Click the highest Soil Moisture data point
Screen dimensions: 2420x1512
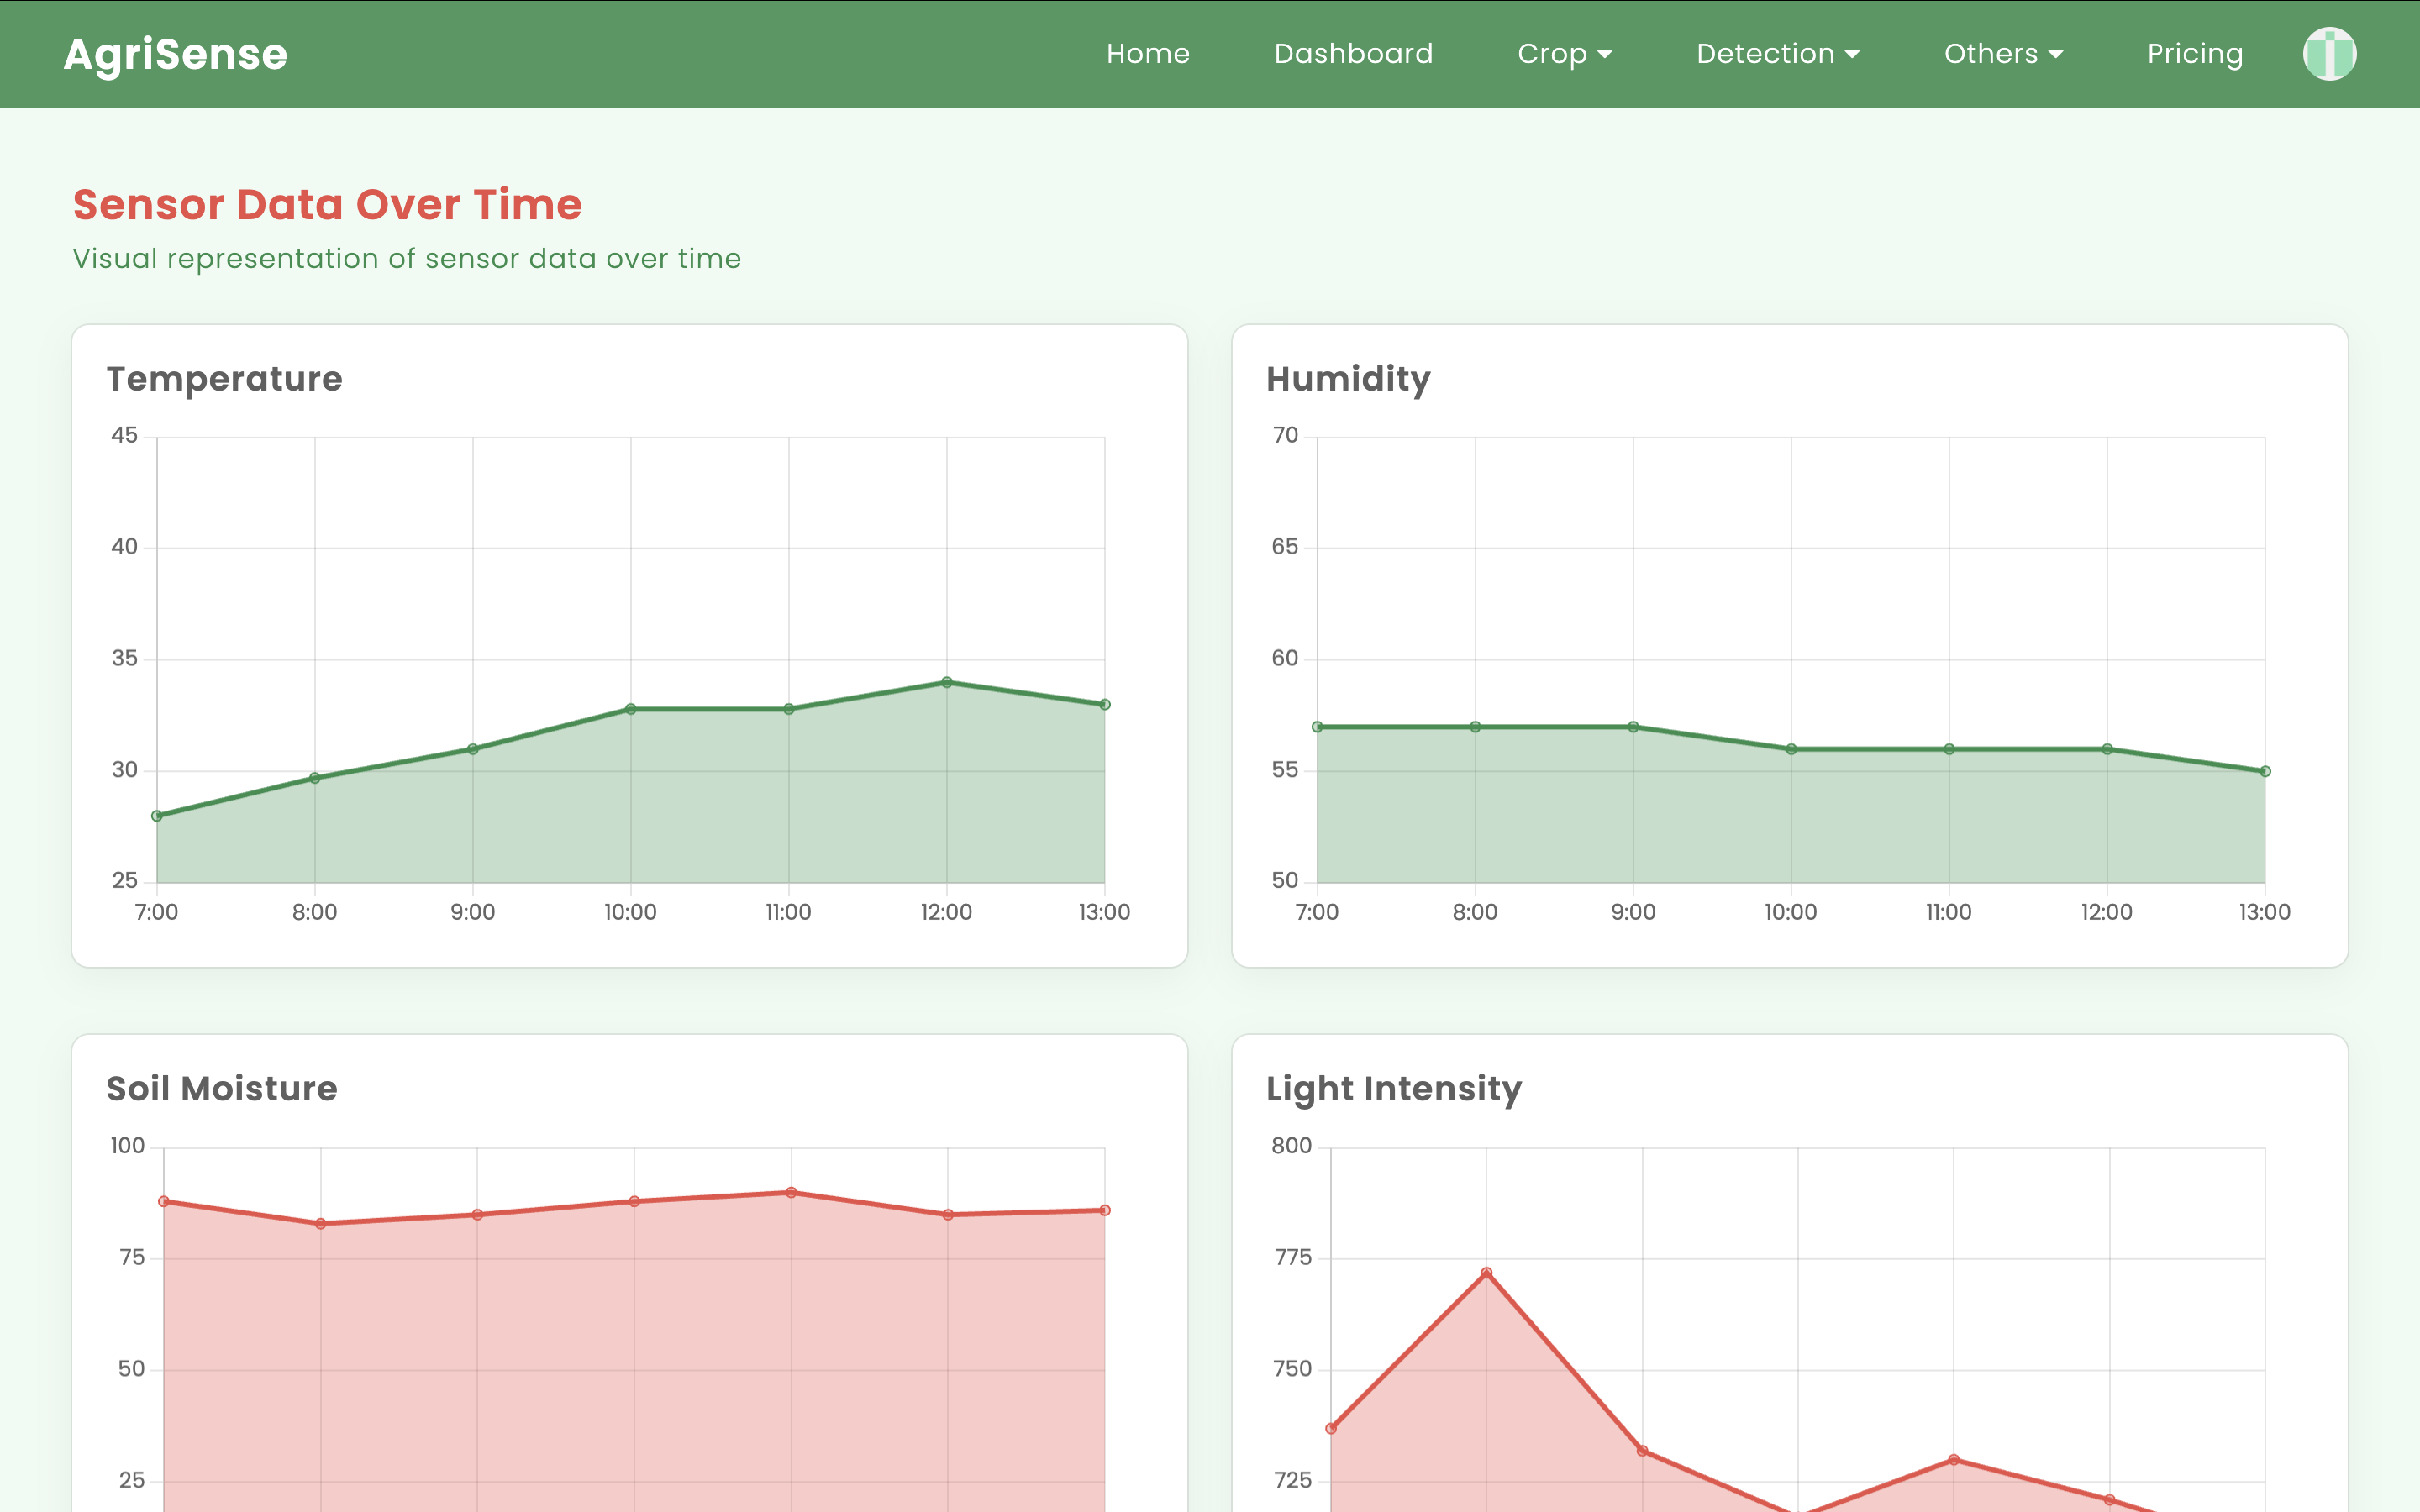pyautogui.click(x=791, y=1192)
